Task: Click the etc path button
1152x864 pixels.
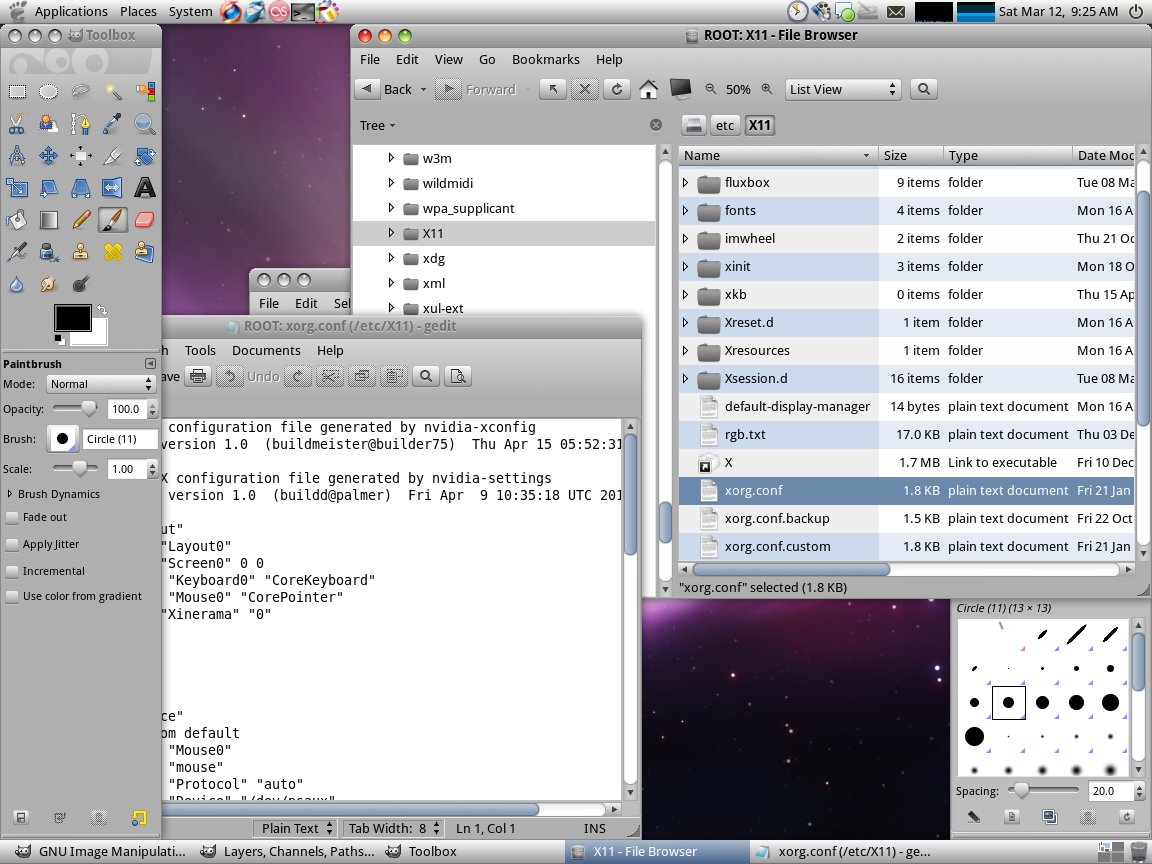Action: [x=724, y=126]
